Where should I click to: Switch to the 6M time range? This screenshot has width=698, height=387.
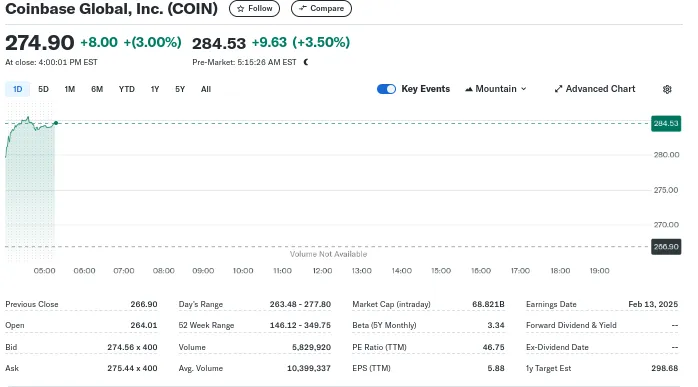tap(97, 89)
